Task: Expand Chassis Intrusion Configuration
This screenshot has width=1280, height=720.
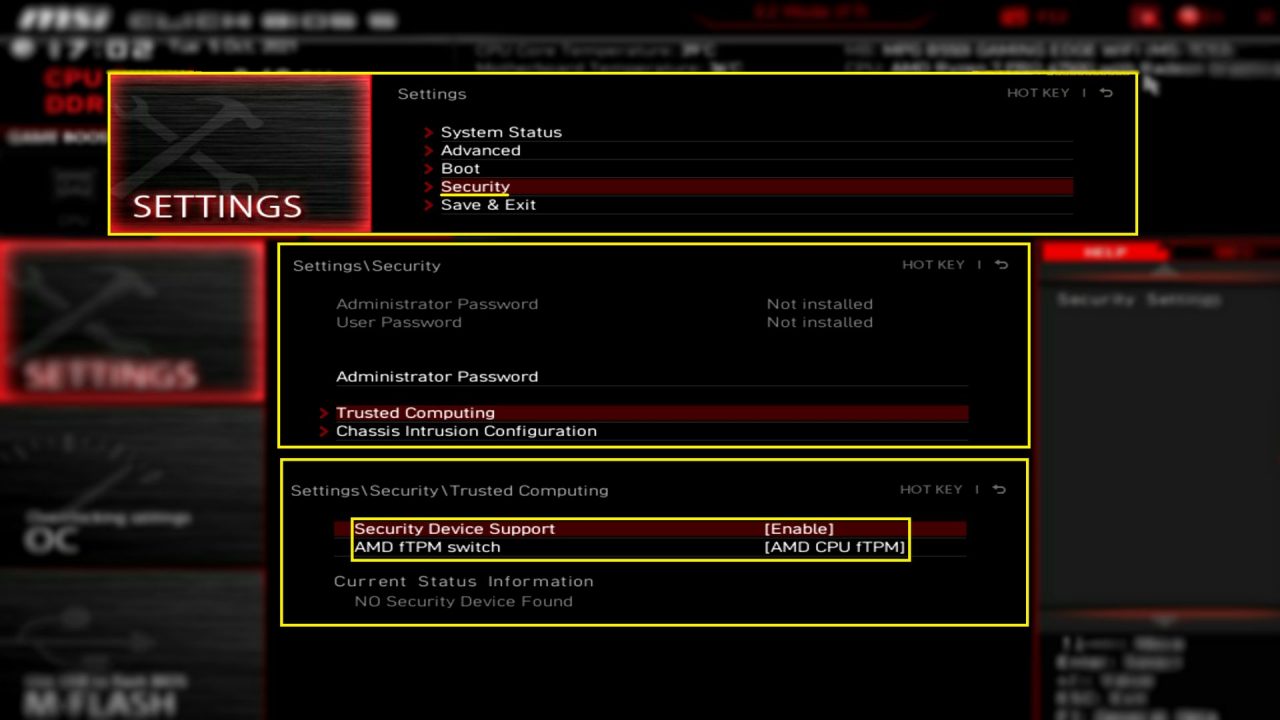Action: pos(466,431)
